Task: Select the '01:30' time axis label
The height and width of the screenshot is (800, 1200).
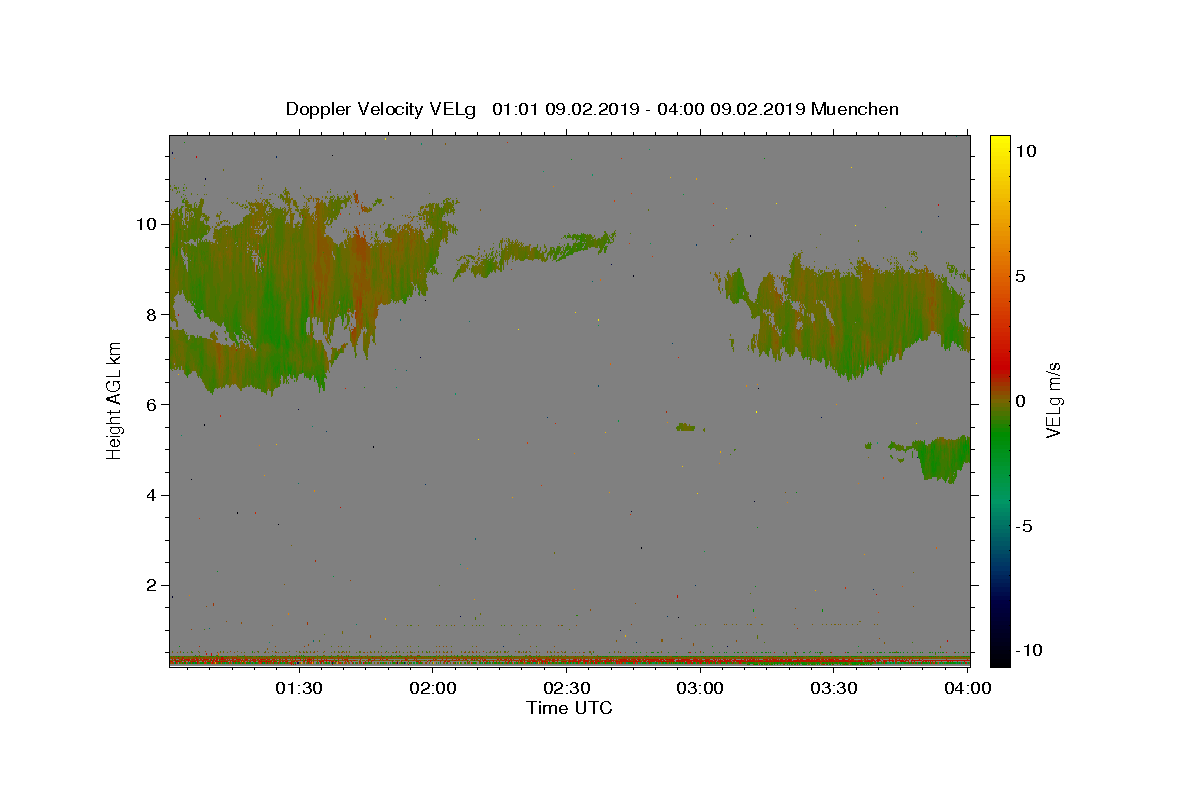Action: [299, 688]
